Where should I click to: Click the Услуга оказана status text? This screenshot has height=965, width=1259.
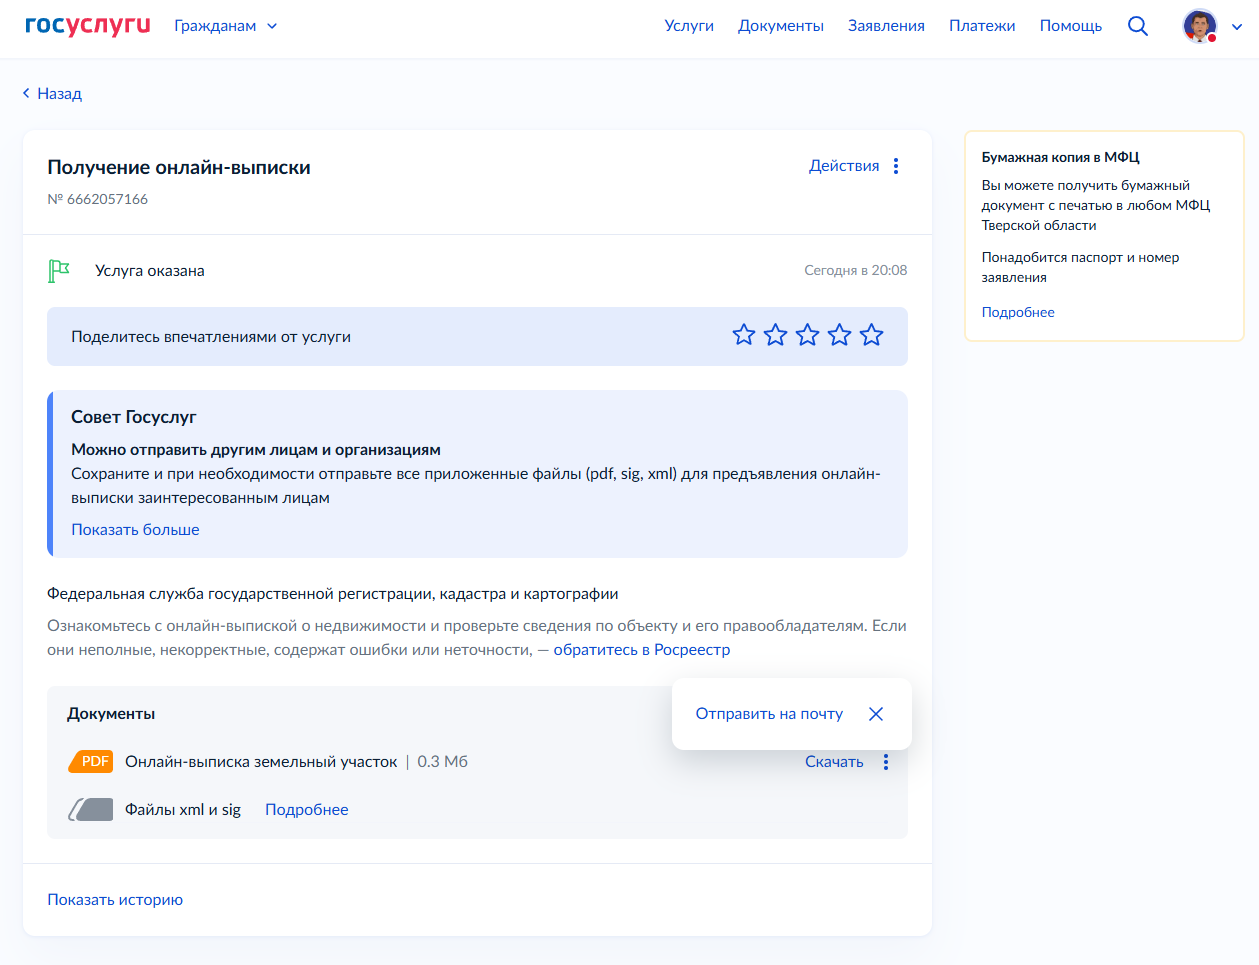tap(150, 271)
